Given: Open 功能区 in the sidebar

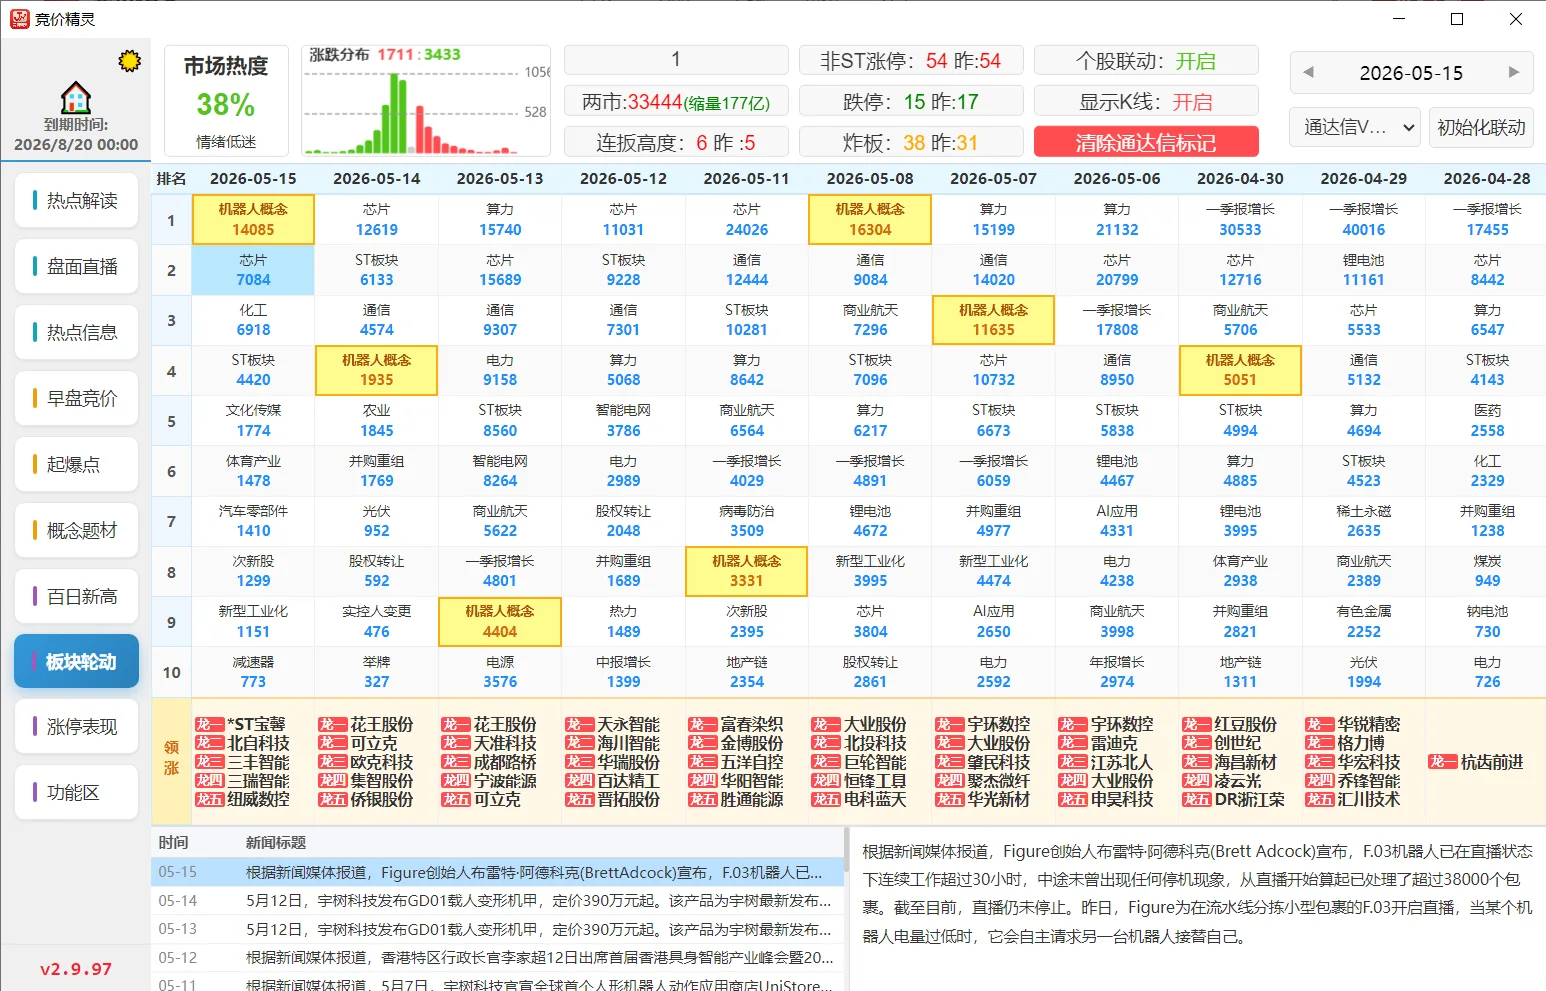Looking at the screenshot, I should click(76, 793).
